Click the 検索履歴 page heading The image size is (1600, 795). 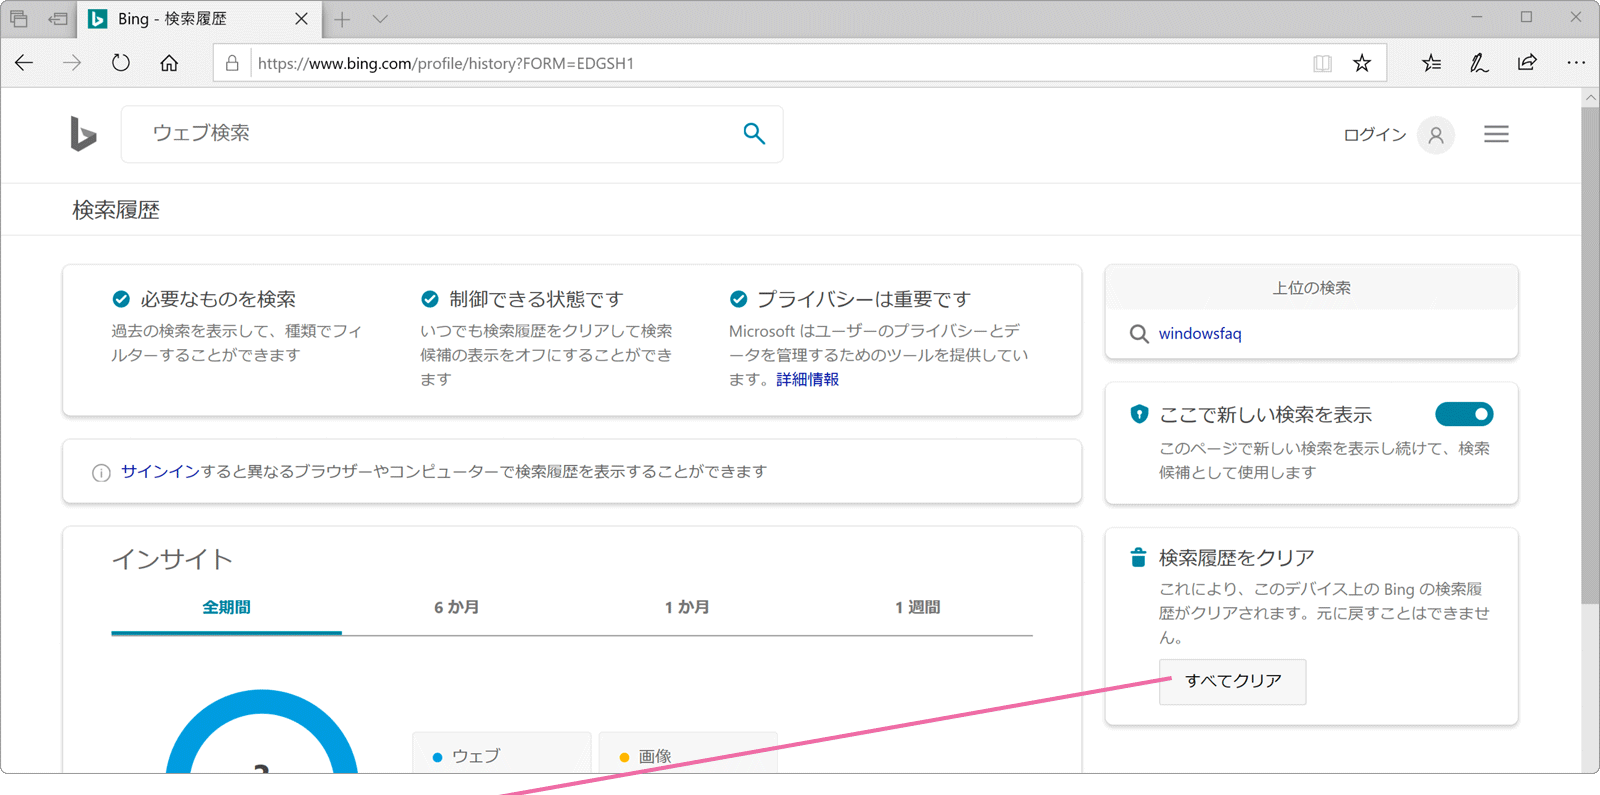point(116,210)
